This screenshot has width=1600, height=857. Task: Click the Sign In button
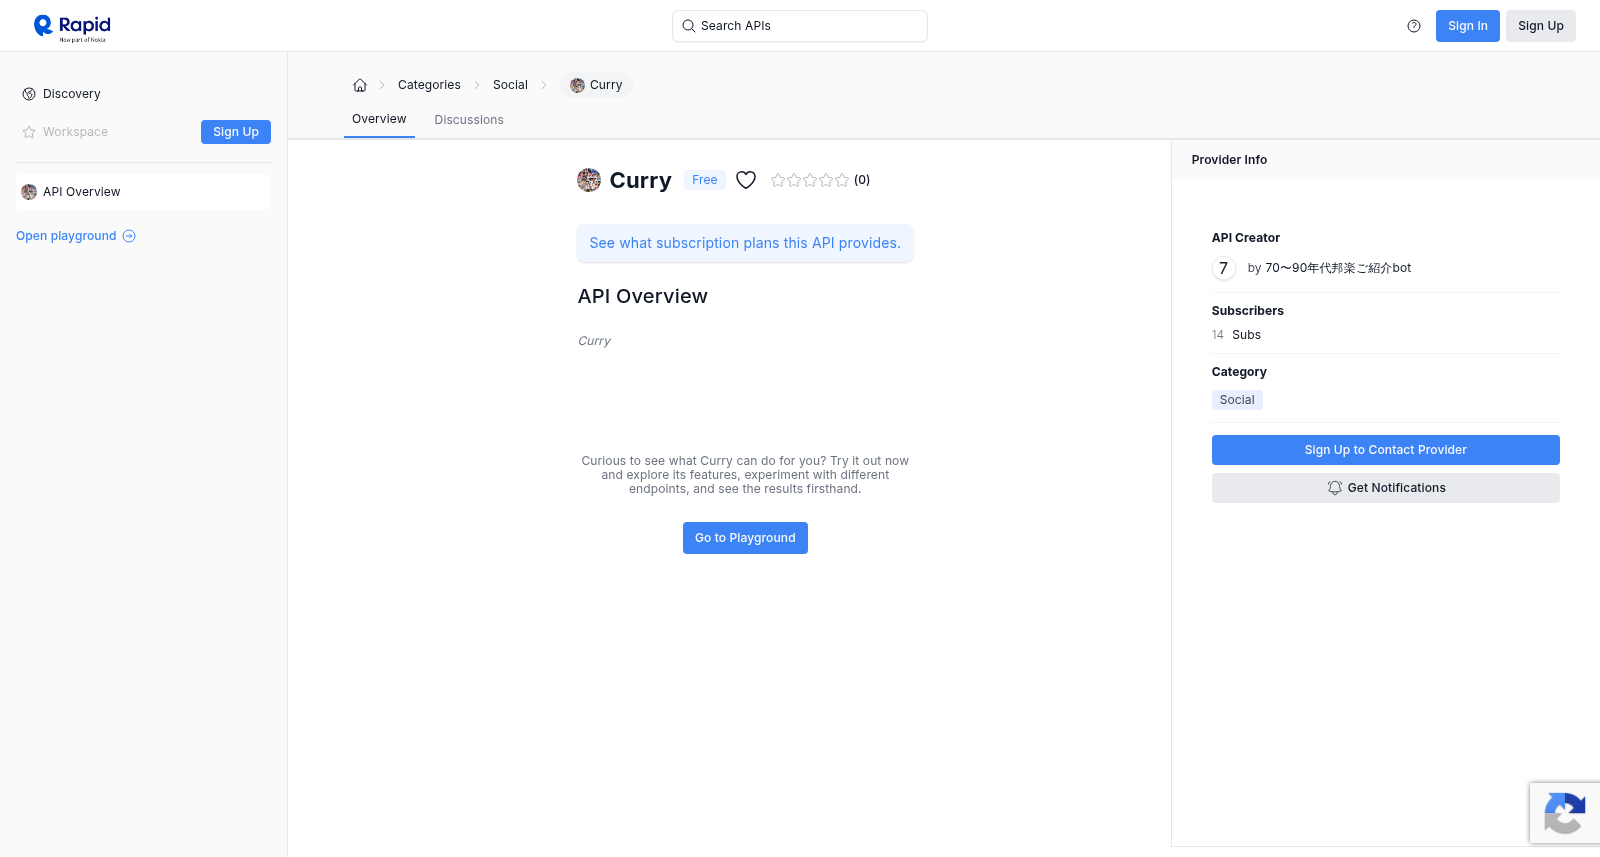1468,26
